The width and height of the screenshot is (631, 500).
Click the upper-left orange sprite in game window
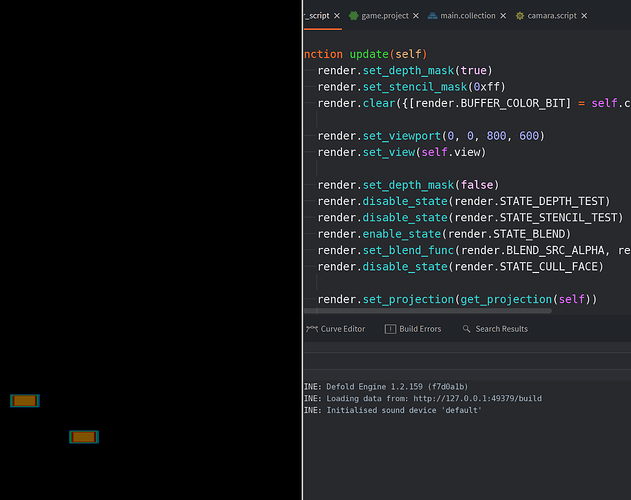point(25,401)
